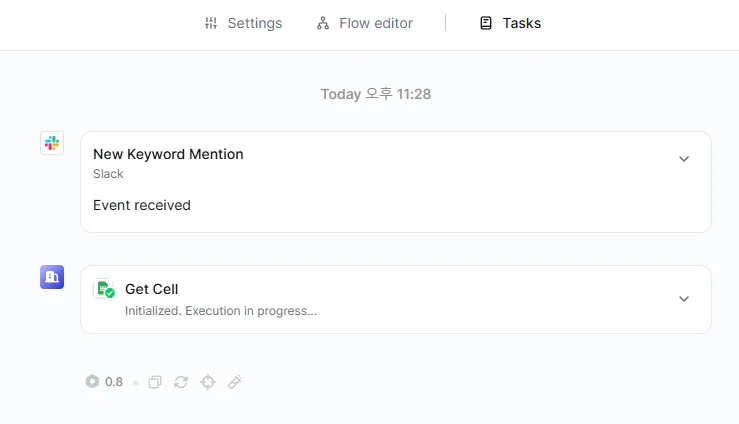Click the 0.8 credits value
This screenshot has height=424, width=739.
coord(114,382)
